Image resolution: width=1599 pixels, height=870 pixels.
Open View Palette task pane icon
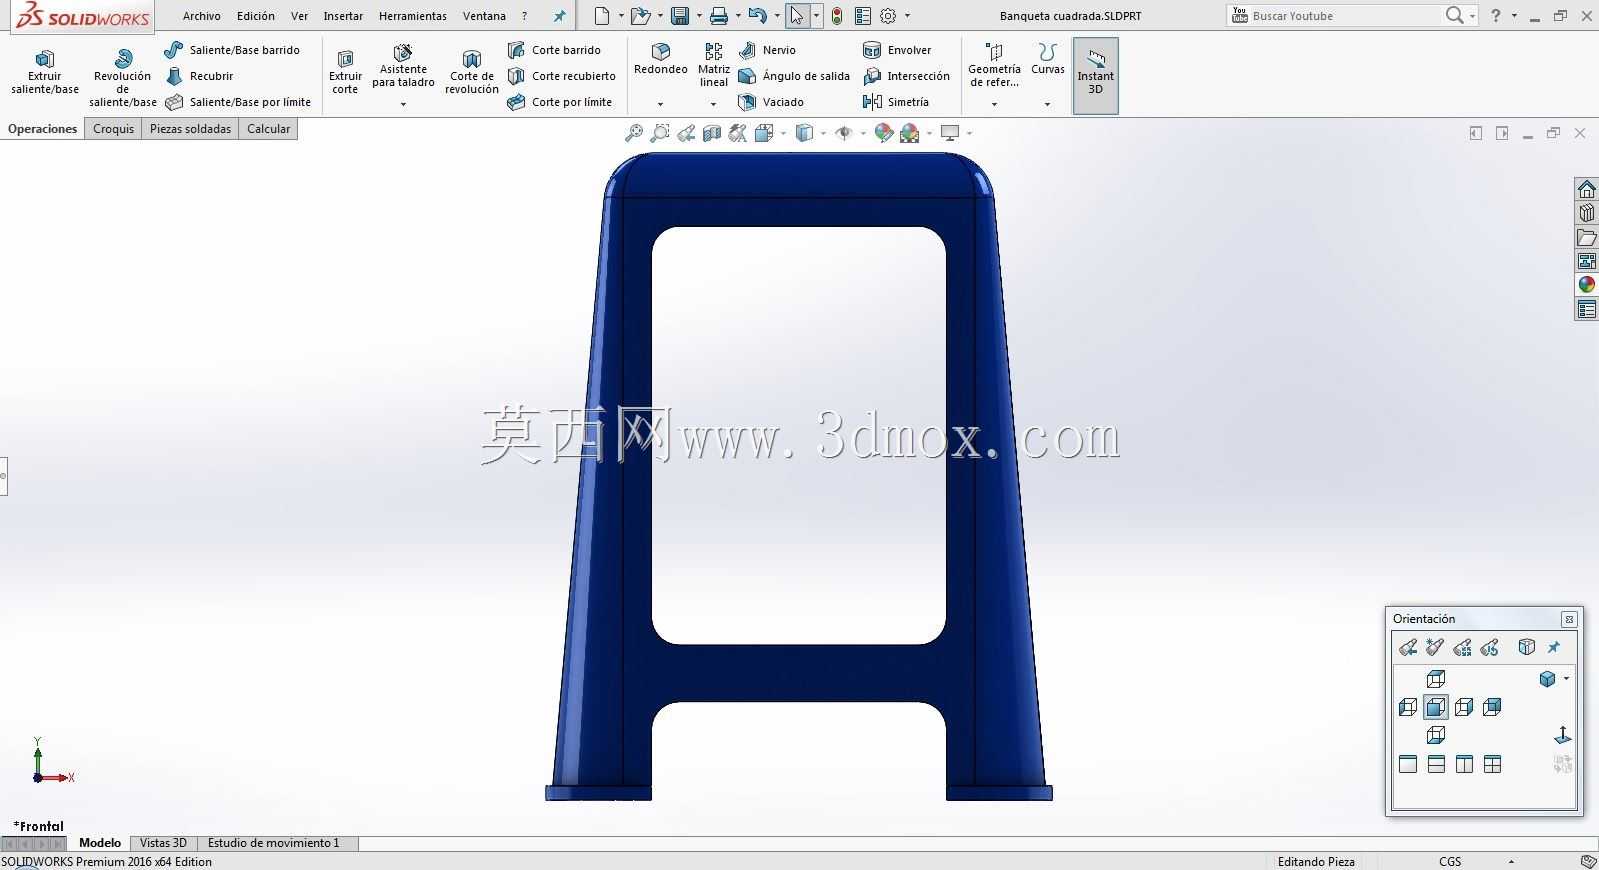pyautogui.click(x=1587, y=261)
